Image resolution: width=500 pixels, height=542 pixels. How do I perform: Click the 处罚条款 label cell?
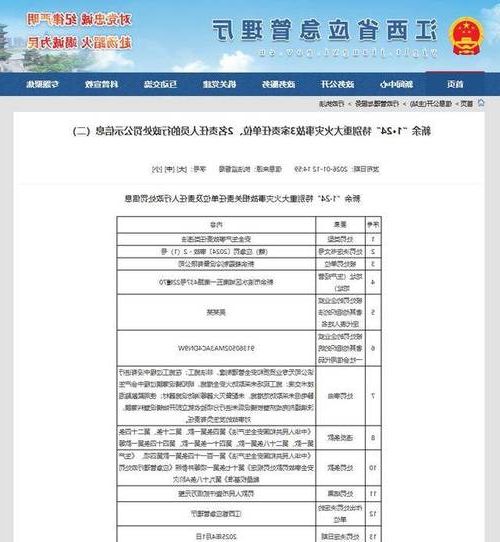340,468
